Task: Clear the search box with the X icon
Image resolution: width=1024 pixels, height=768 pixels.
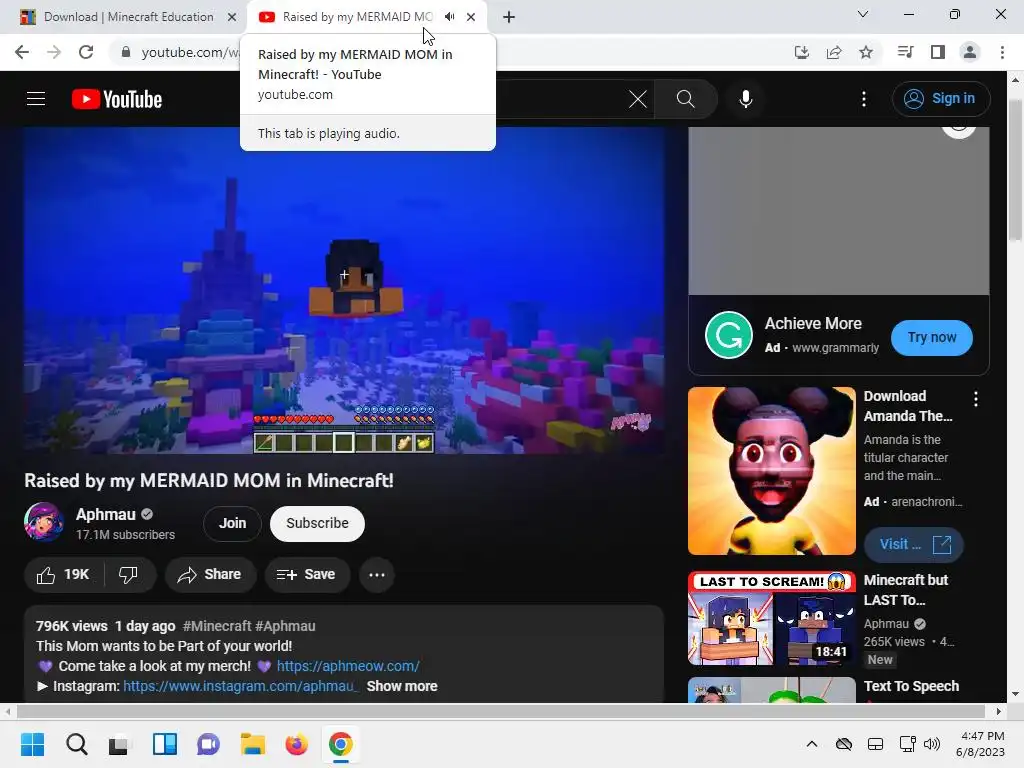Action: point(637,99)
